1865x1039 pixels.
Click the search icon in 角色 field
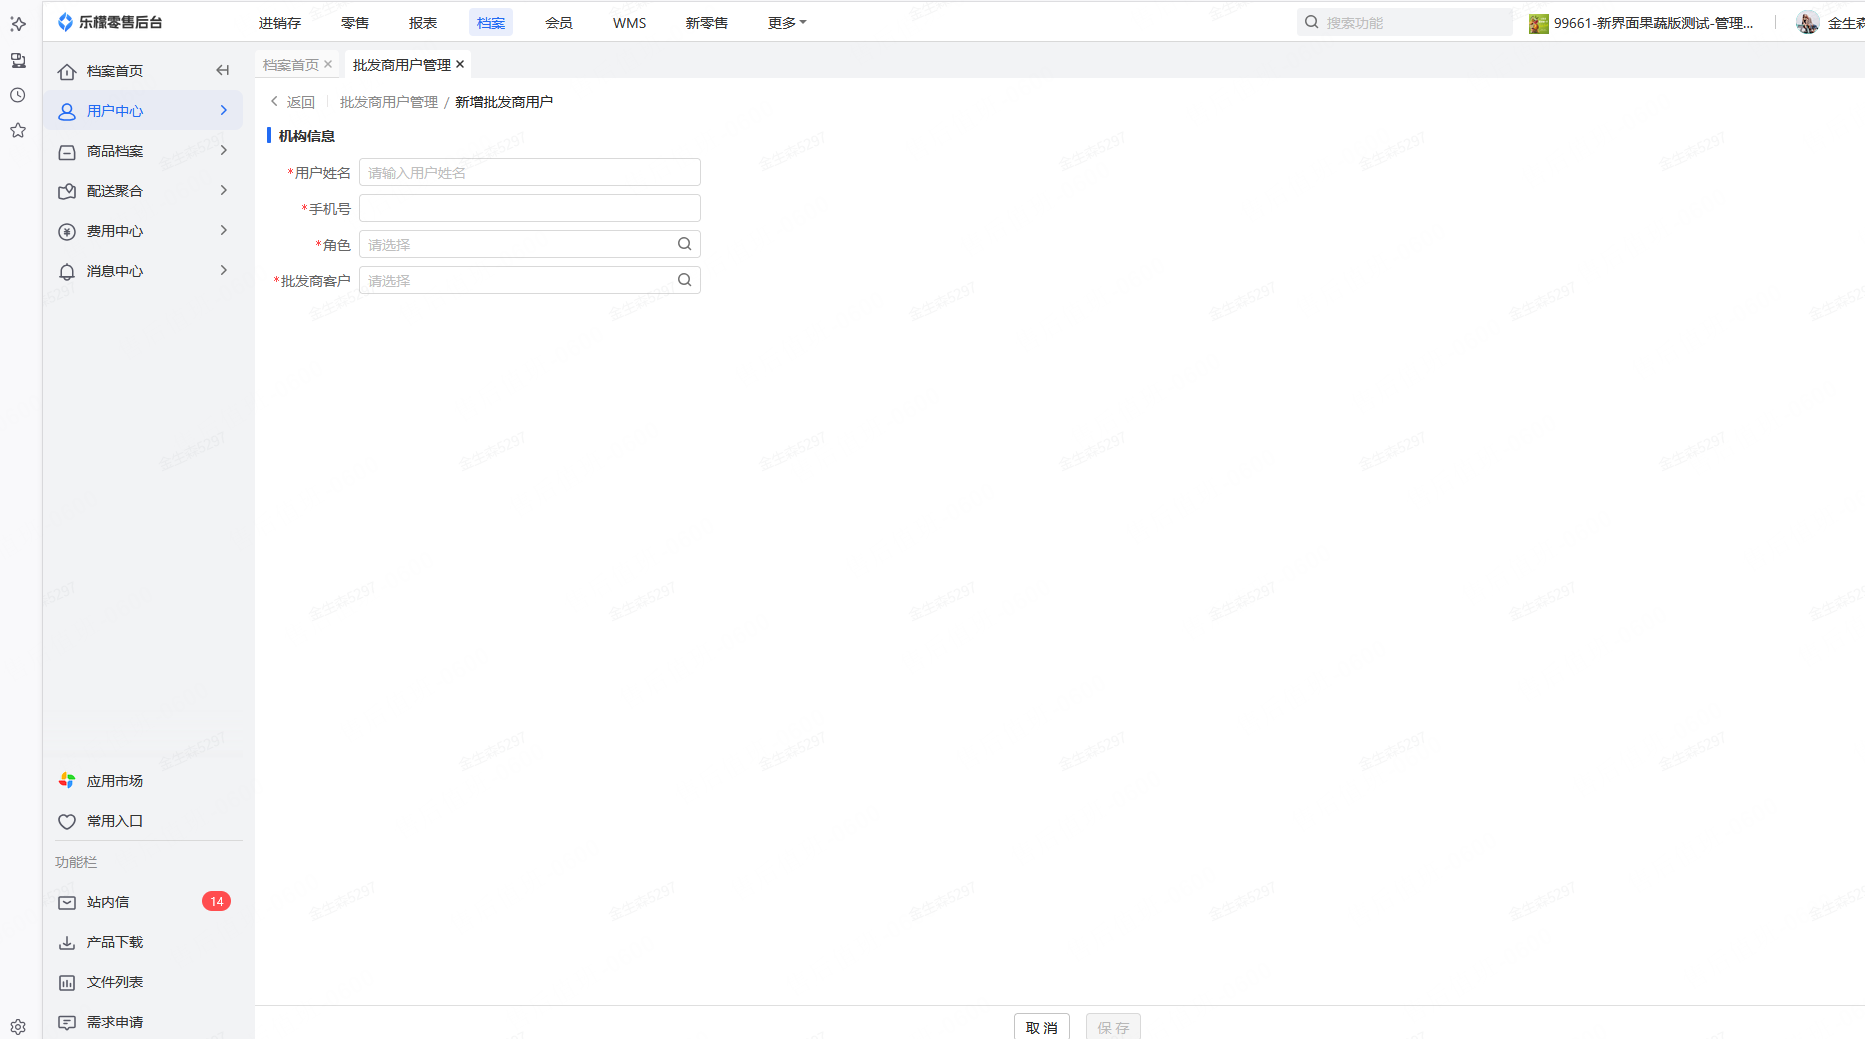[x=685, y=244]
